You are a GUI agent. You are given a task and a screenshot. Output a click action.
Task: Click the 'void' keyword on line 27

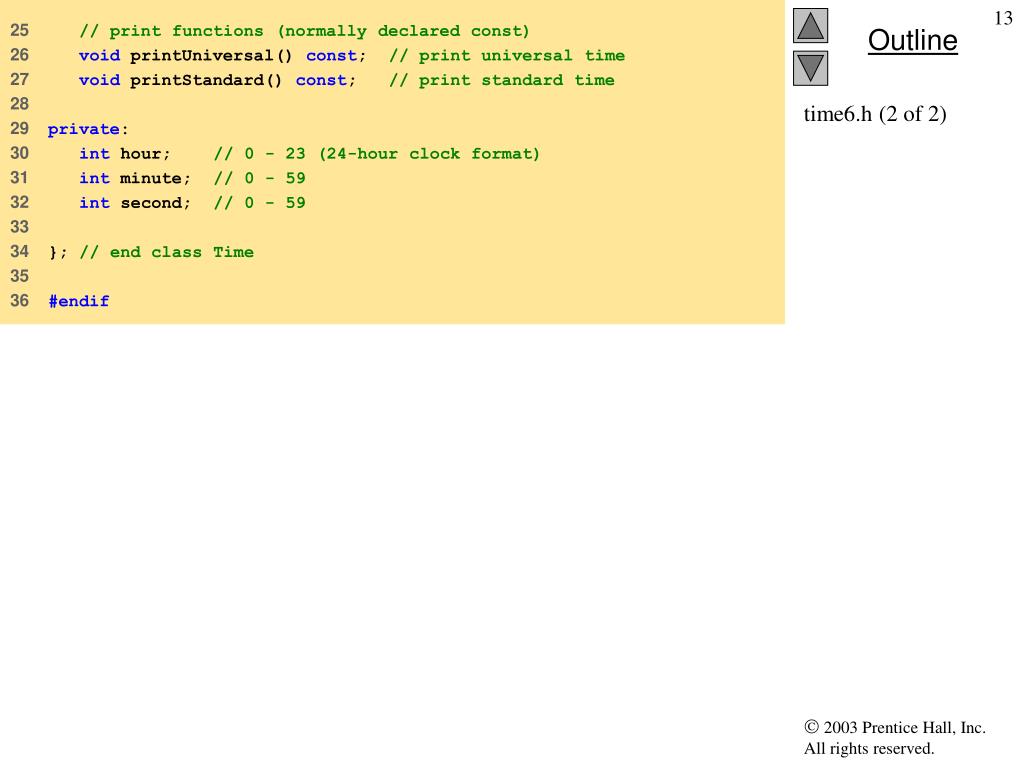tap(99, 80)
